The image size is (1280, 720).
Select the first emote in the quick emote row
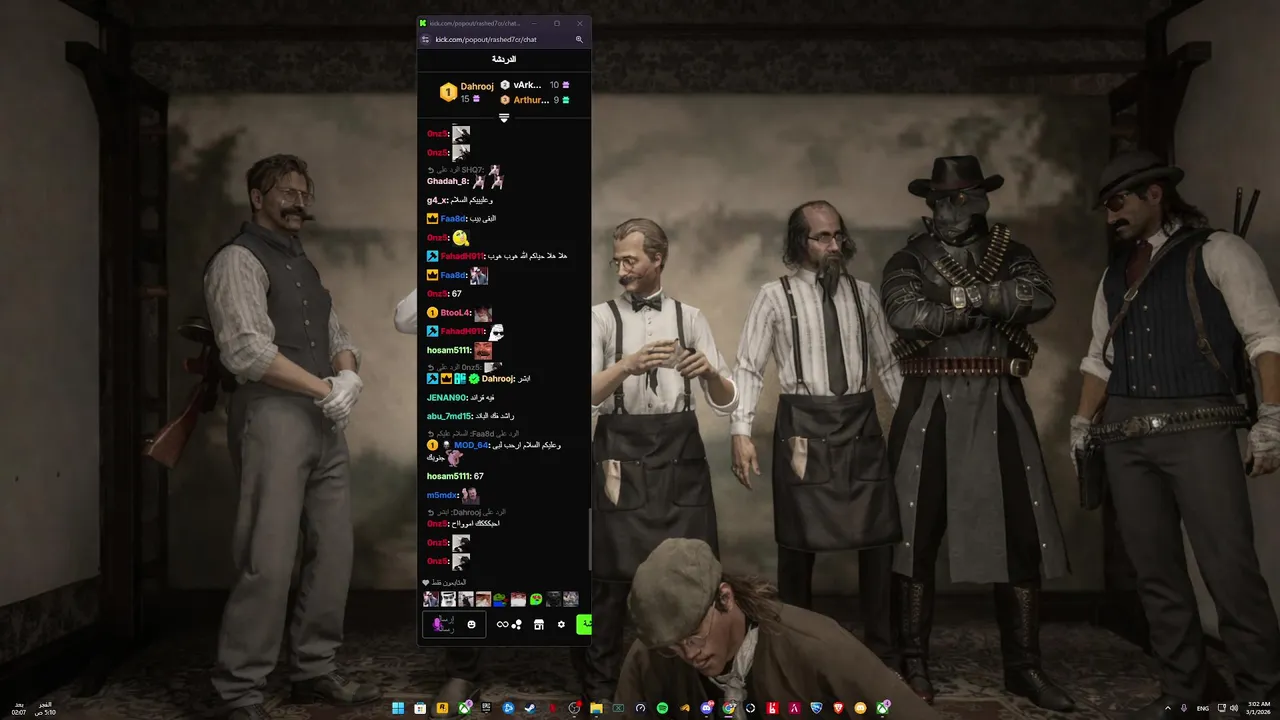tap(431, 599)
